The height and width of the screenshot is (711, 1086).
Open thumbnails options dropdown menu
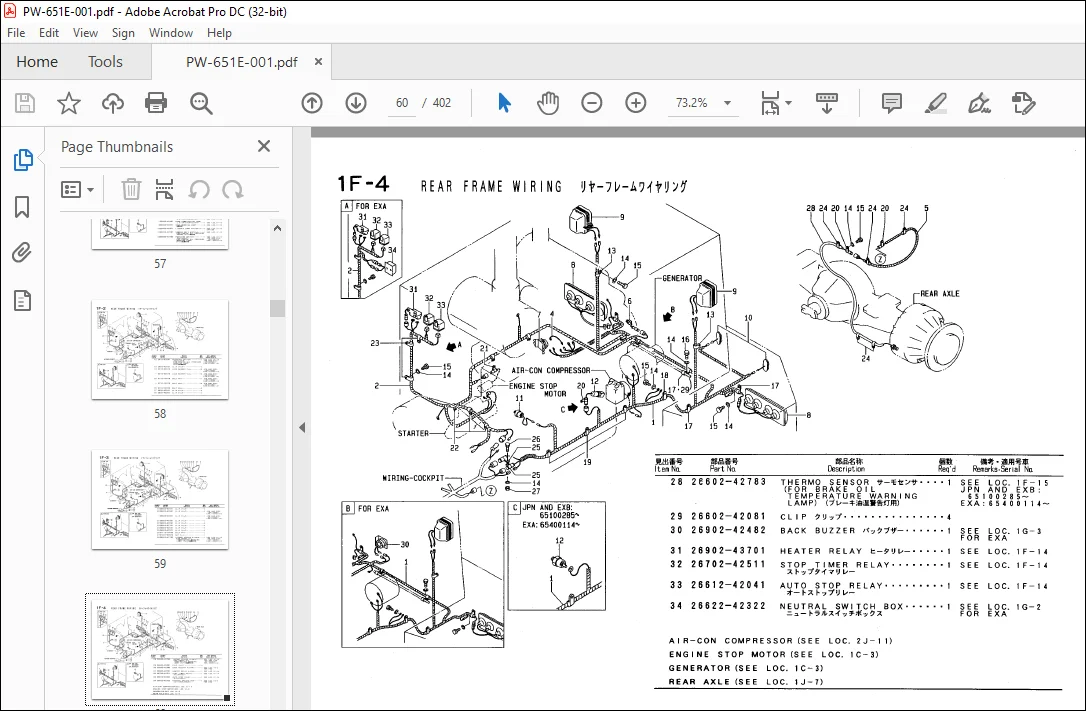78,189
